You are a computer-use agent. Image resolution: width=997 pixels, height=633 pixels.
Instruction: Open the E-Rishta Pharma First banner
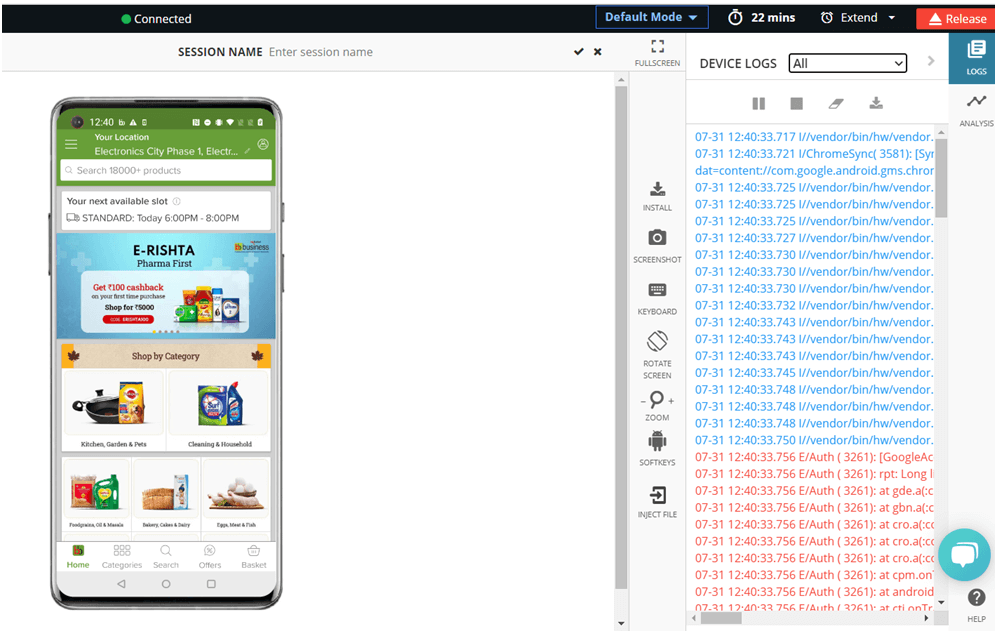point(166,285)
